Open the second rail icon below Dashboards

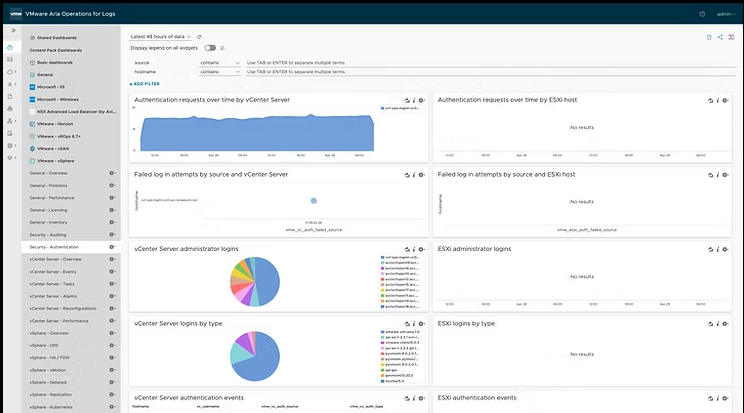[10, 60]
